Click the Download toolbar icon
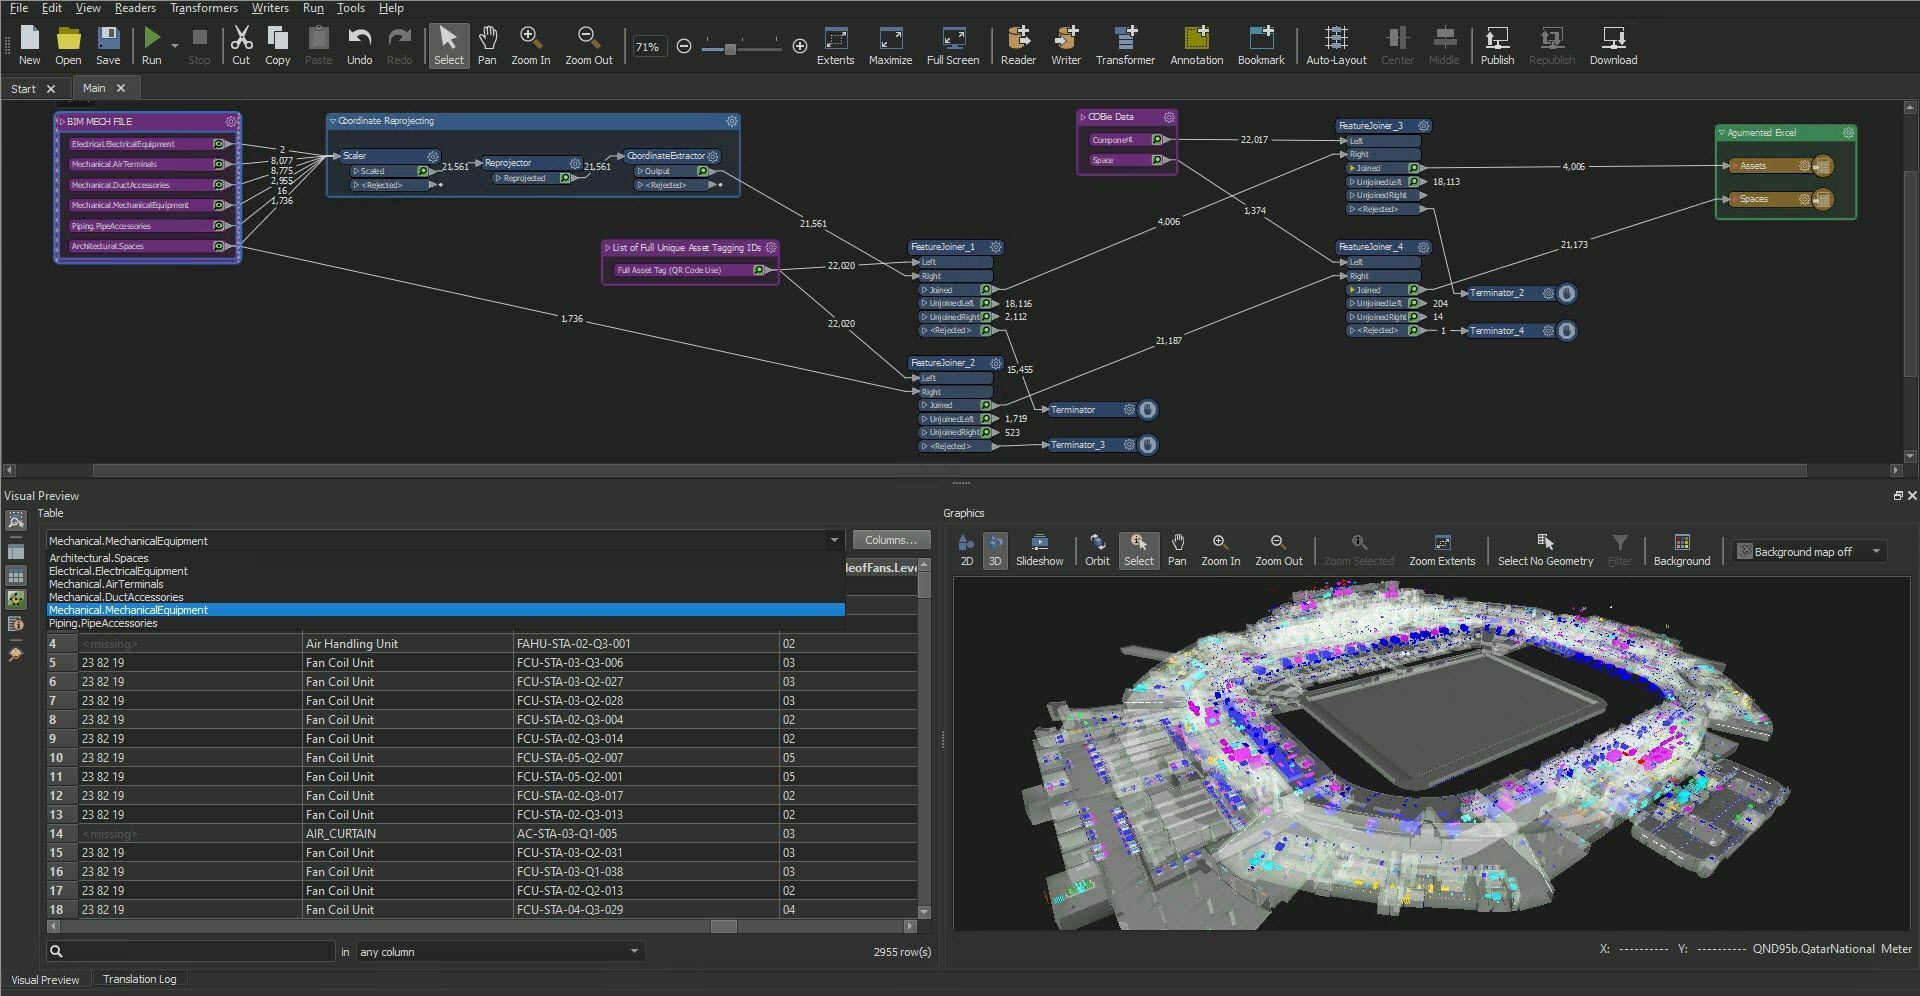The image size is (1920, 996). 1613,45
